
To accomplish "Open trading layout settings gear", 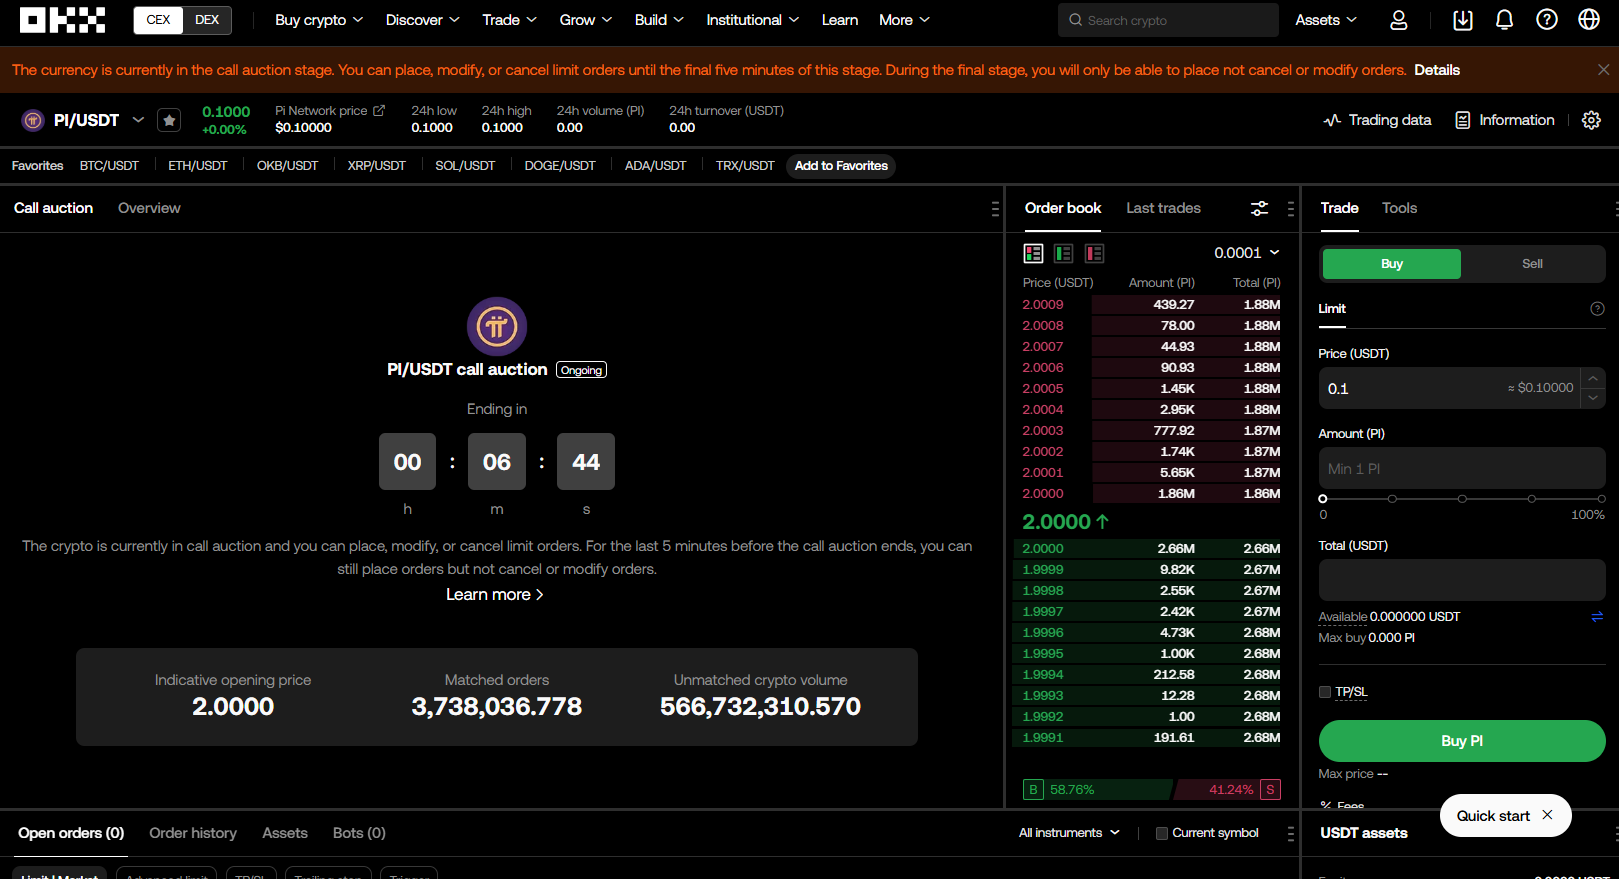I will coord(1591,120).
